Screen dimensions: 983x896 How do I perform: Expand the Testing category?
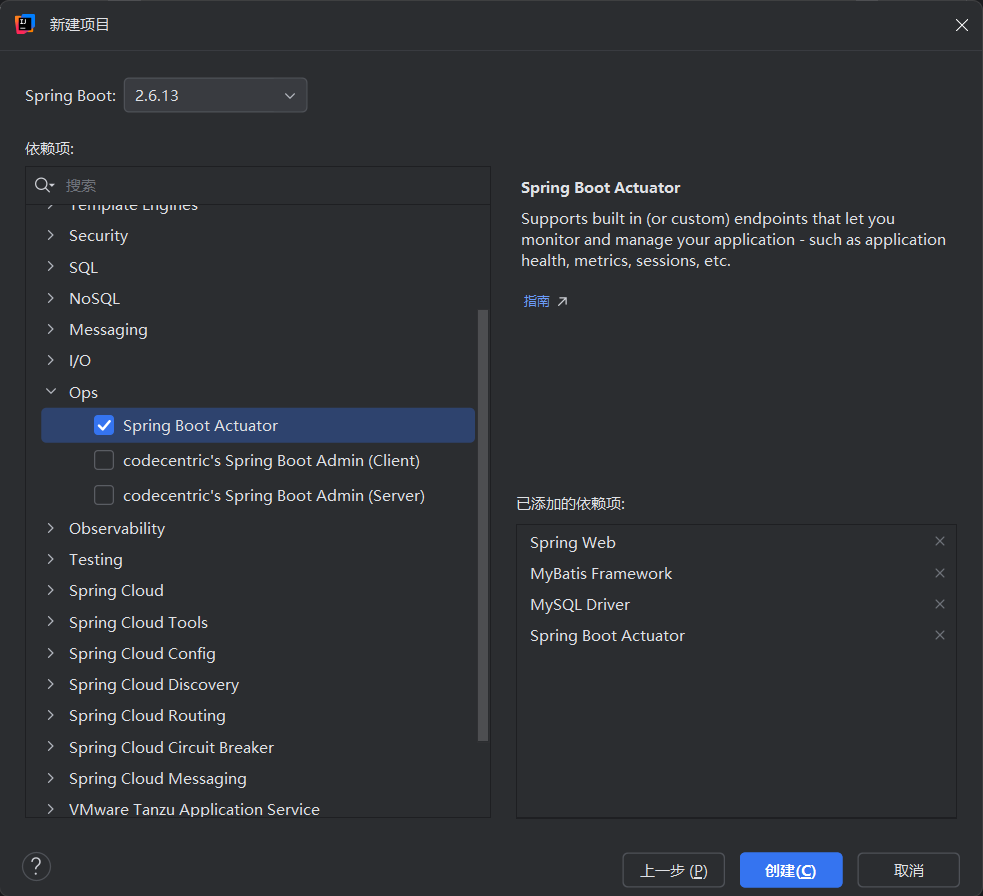tap(51, 559)
